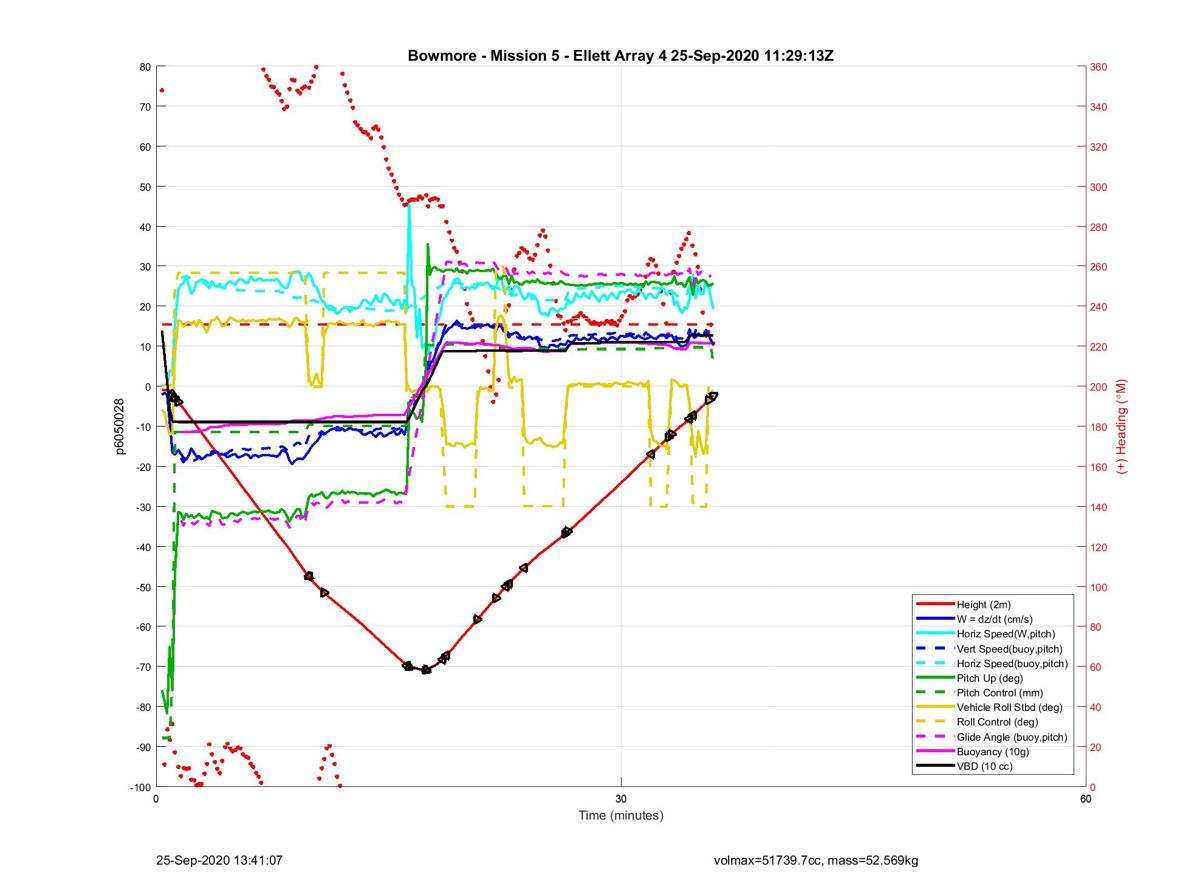Click the 70 tick on the y-axis
The width and height of the screenshot is (1200, 885).
[x=144, y=107]
